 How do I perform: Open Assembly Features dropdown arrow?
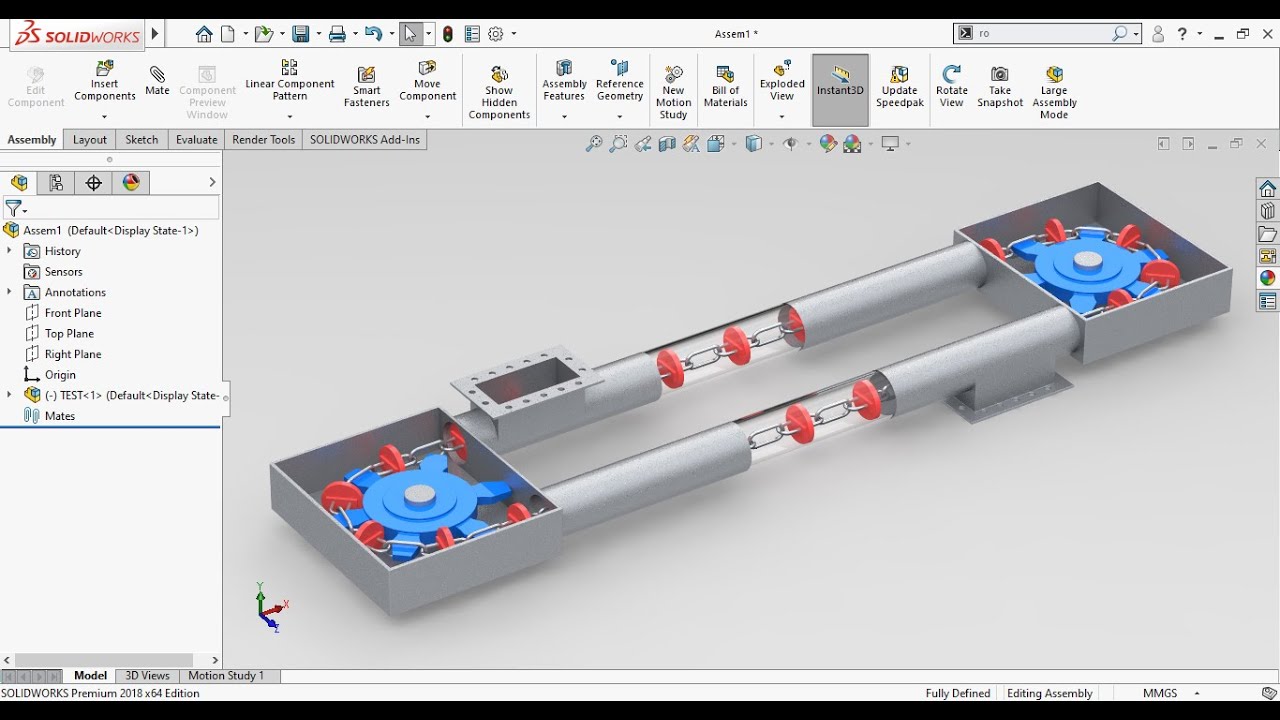[x=564, y=117]
